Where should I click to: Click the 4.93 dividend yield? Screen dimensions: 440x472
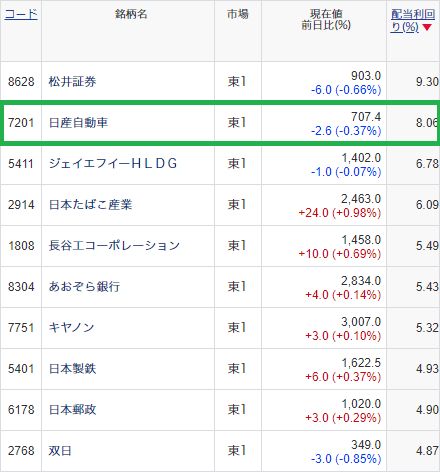[x=427, y=369]
